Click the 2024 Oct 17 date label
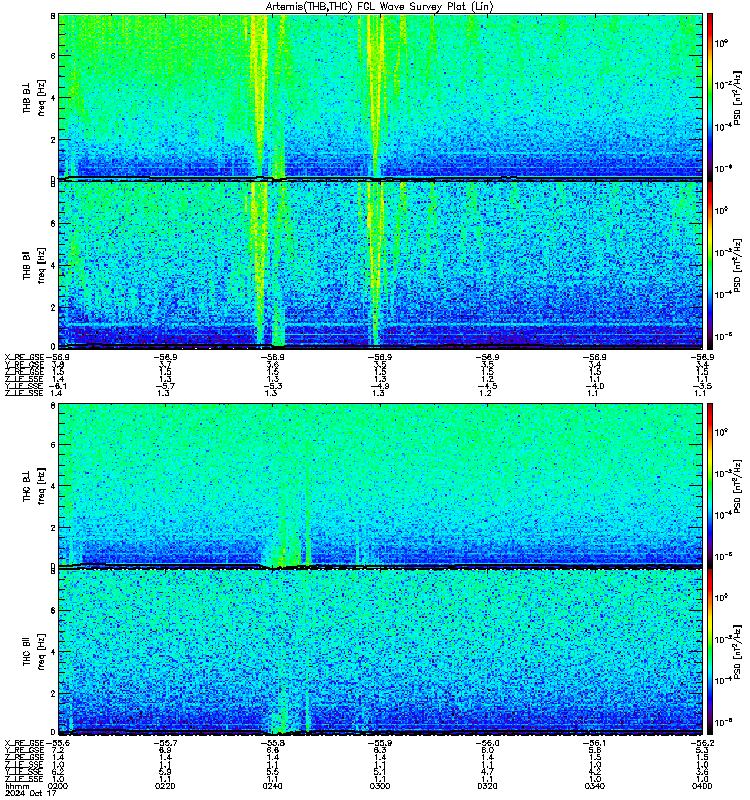Screen dimensions: 750x800 31,793
